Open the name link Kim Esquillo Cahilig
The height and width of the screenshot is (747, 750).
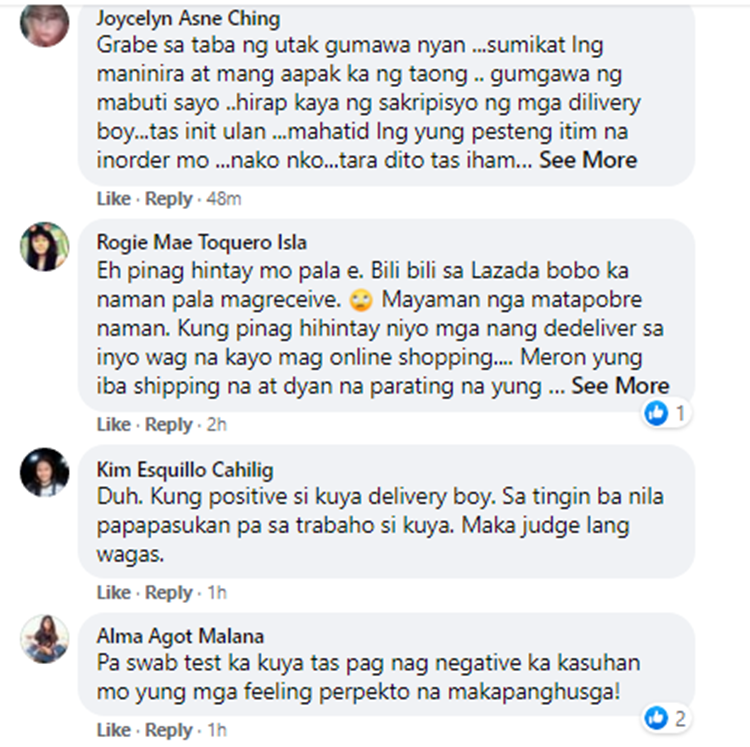tap(185, 470)
